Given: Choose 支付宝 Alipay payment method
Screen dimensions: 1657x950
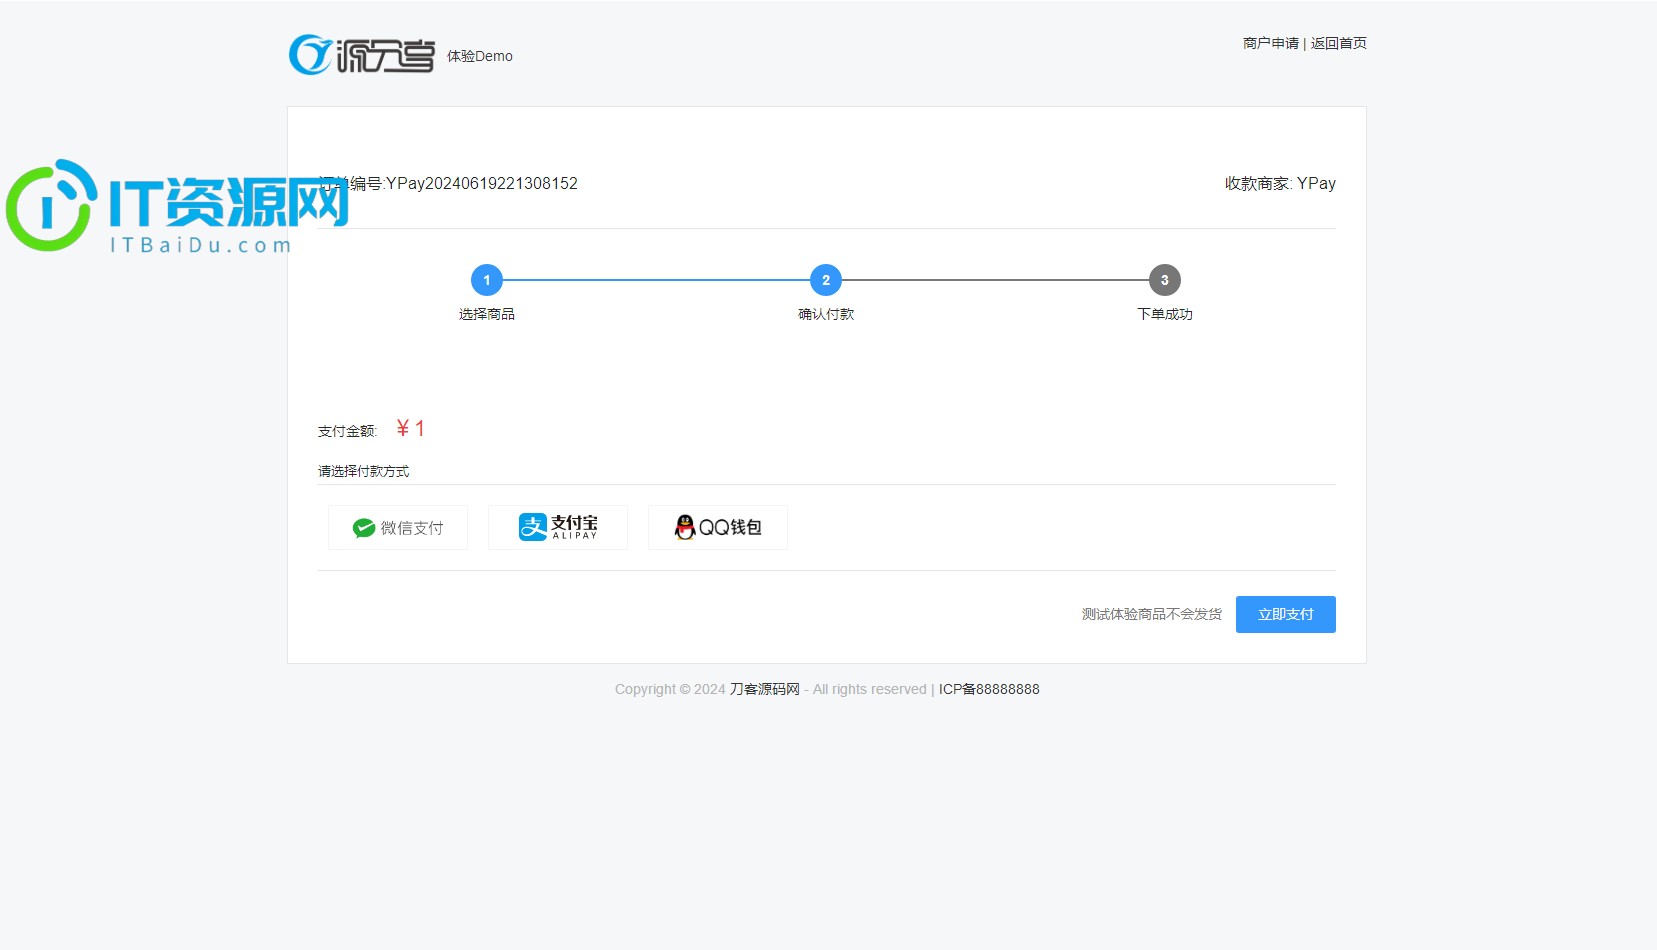Looking at the screenshot, I should click(558, 527).
